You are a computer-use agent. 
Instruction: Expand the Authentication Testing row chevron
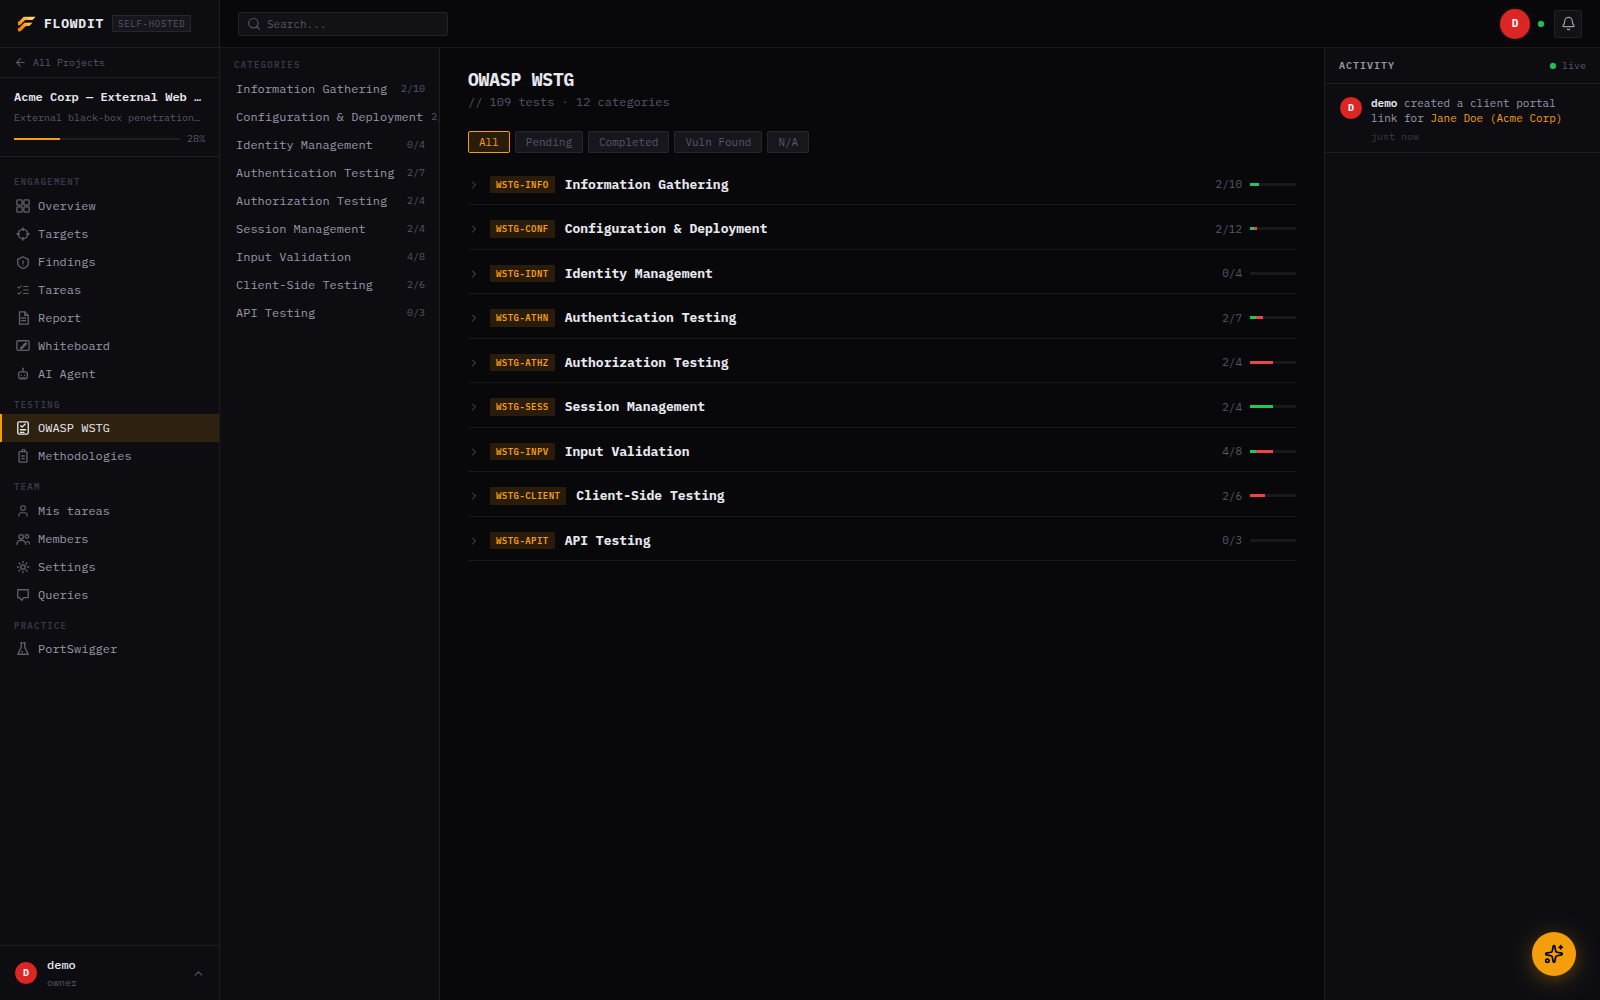pos(474,318)
